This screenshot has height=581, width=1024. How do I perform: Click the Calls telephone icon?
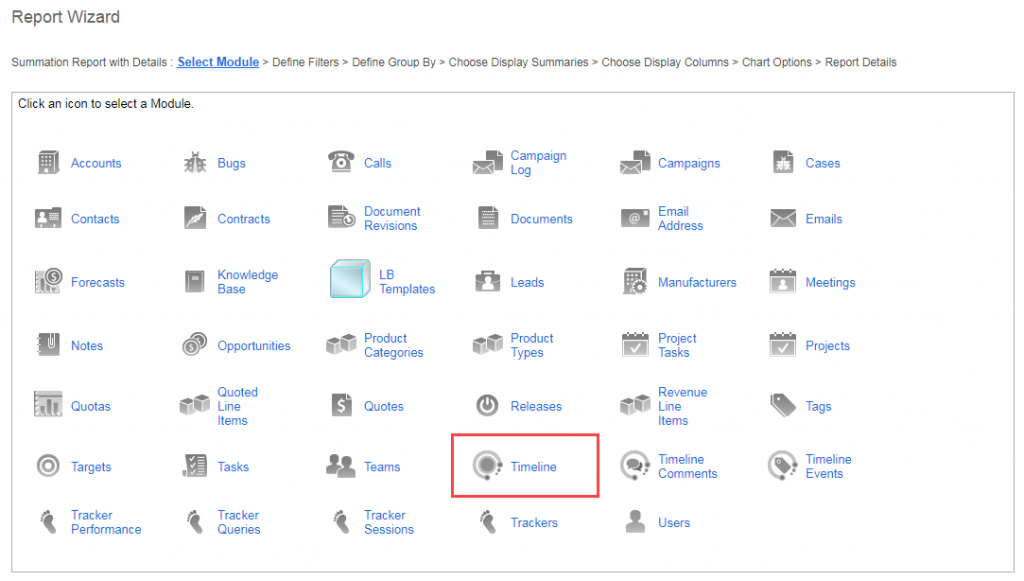[341, 163]
